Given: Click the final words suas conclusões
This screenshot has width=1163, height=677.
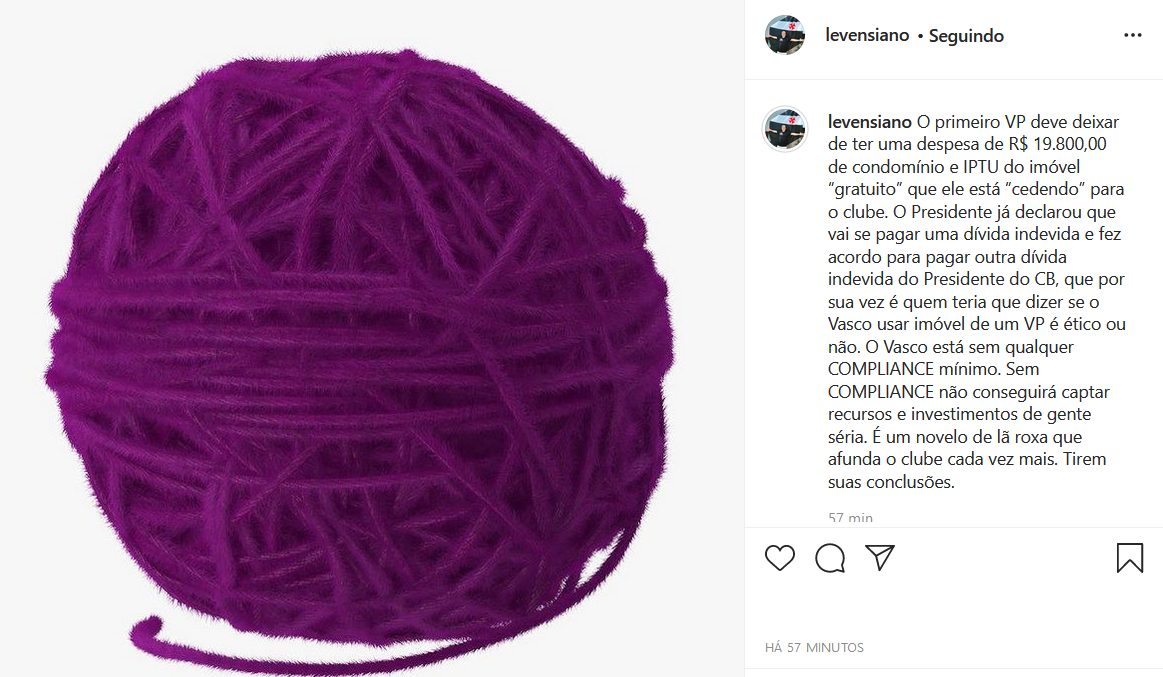Looking at the screenshot, I should click(x=891, y=482).
